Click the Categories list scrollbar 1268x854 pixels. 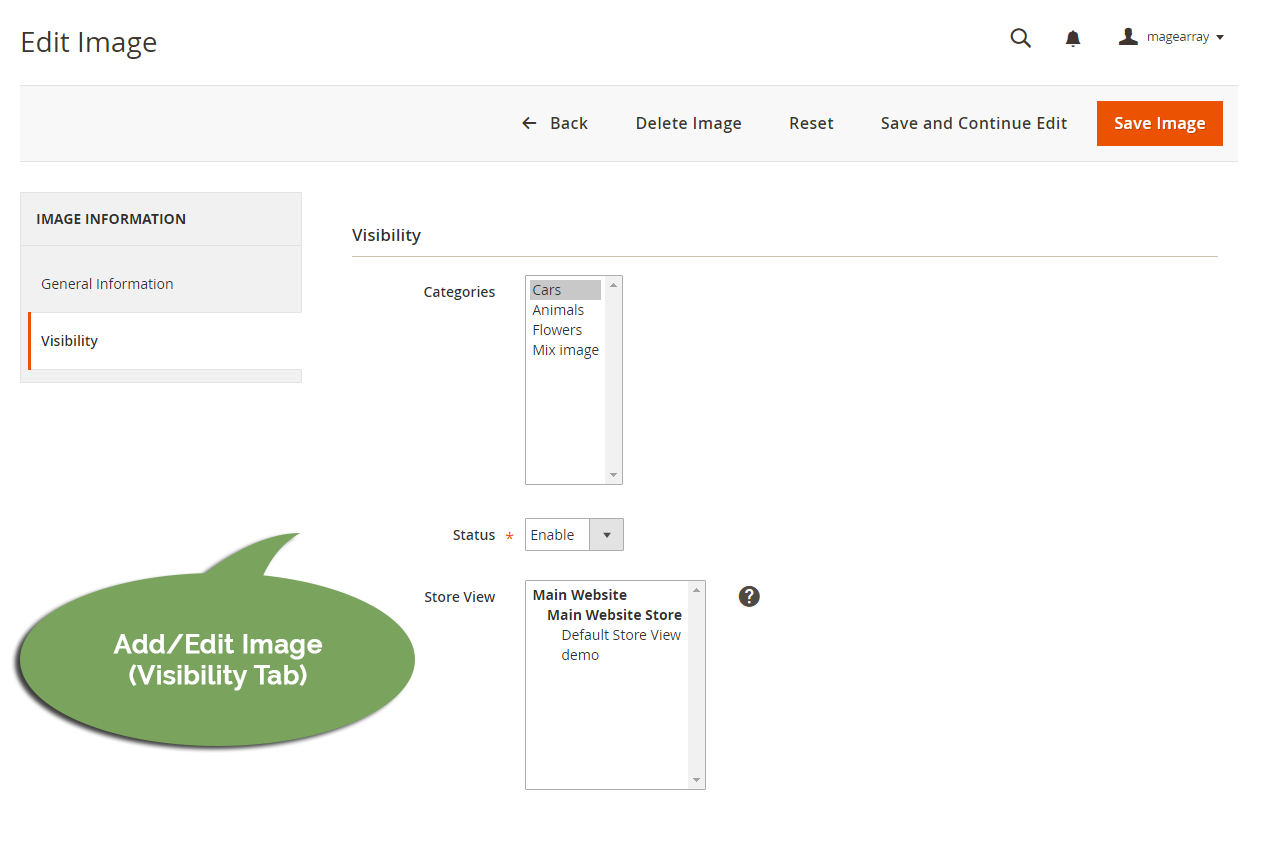(x=613, y=380)
